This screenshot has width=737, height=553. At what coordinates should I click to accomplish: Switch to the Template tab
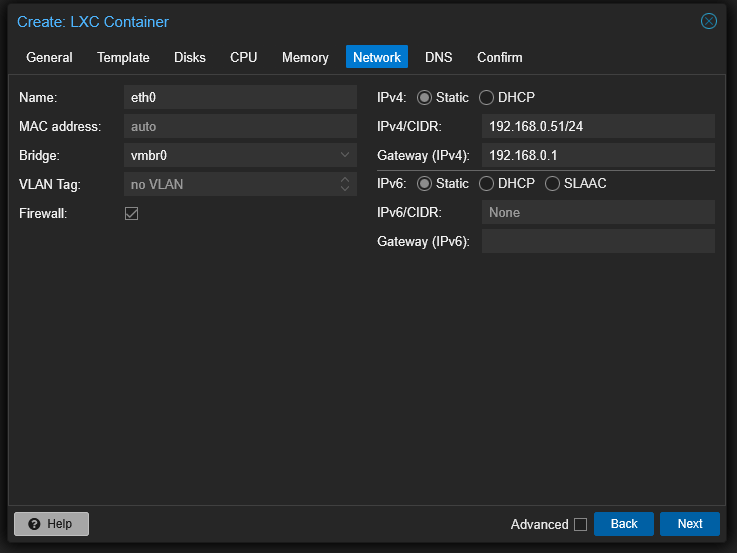[123, 57]
